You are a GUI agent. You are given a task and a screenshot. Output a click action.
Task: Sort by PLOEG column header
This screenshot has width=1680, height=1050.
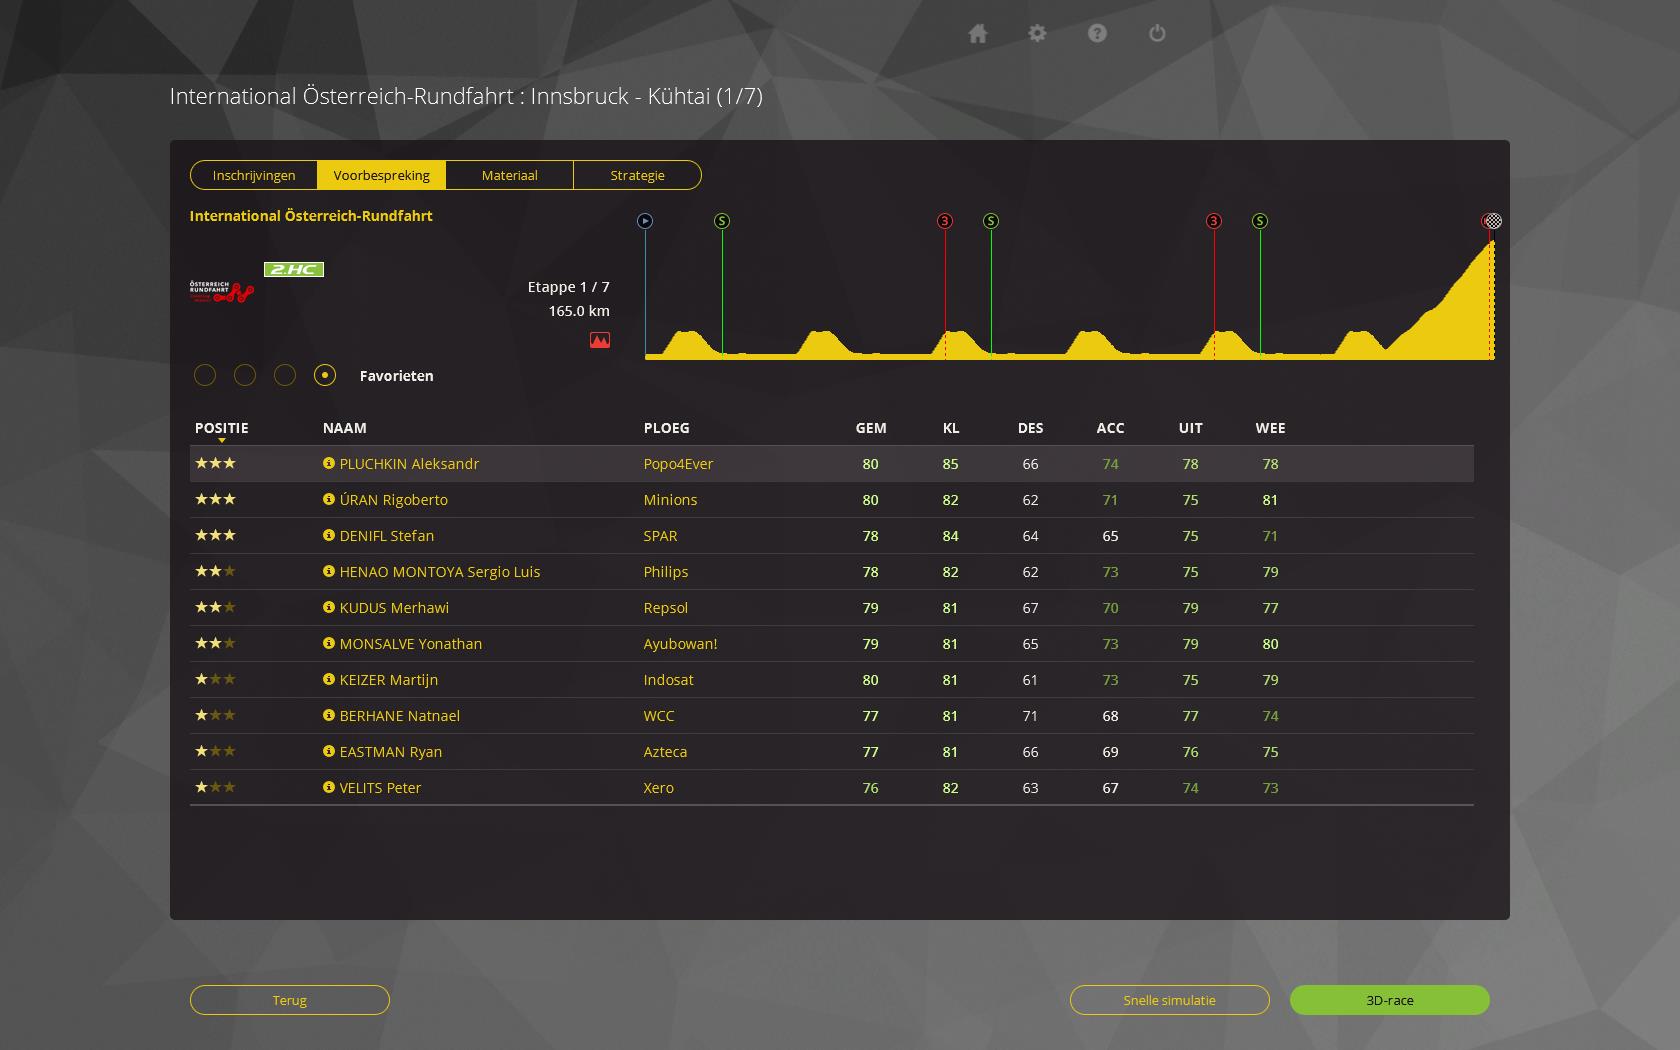(x=667, y=428)
